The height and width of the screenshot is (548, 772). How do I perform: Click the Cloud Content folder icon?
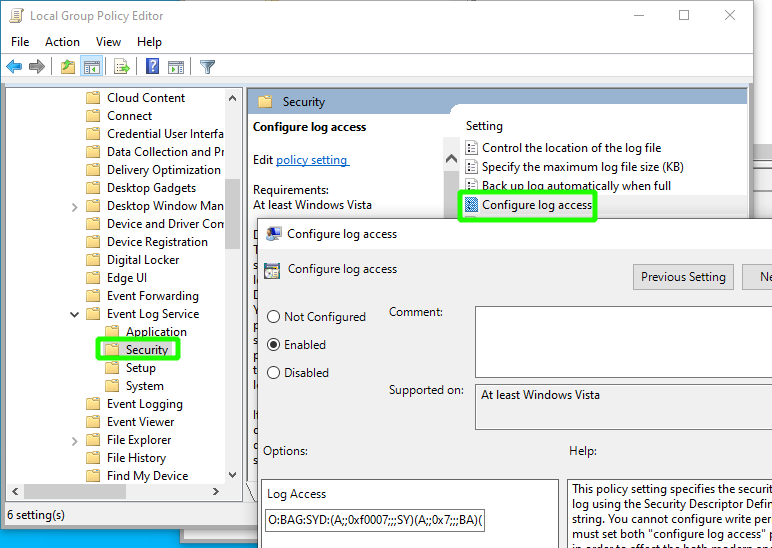pos(93,98)
